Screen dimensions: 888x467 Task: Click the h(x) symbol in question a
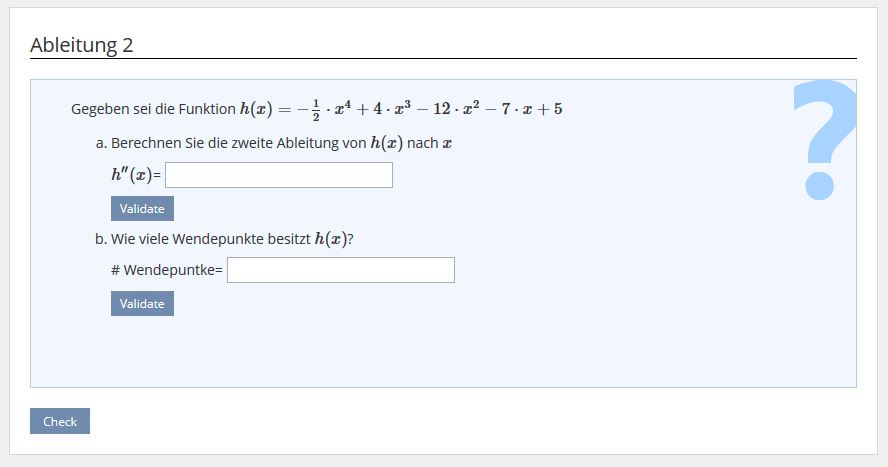point(387,143)
